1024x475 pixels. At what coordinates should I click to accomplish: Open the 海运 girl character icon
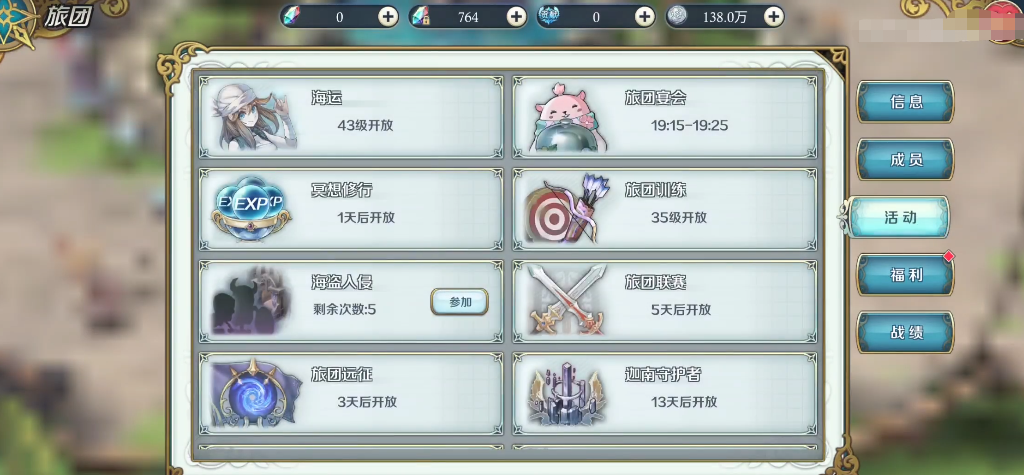[253, 117]
